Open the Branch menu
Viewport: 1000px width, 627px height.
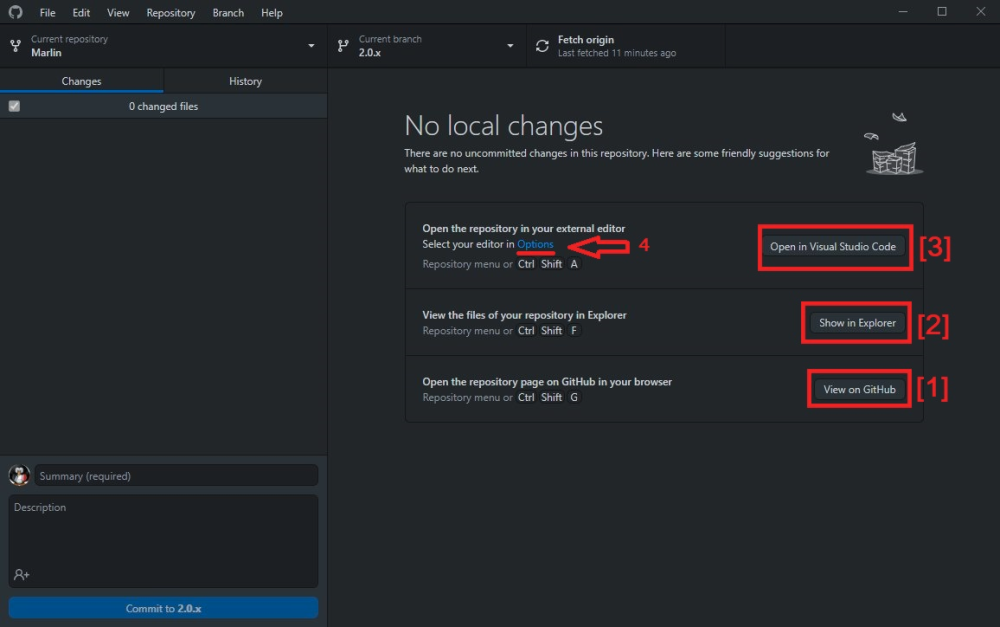click(228, 13)
